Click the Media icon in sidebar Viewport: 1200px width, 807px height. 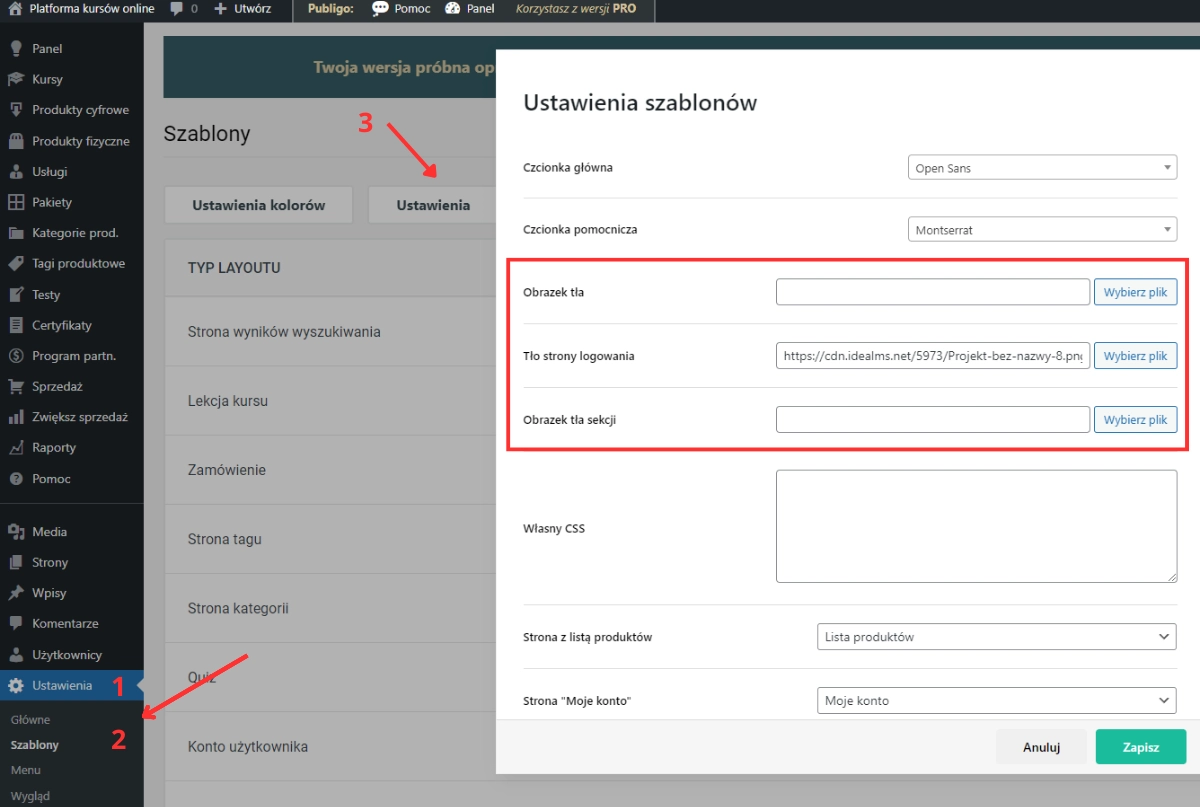point(15,531)
